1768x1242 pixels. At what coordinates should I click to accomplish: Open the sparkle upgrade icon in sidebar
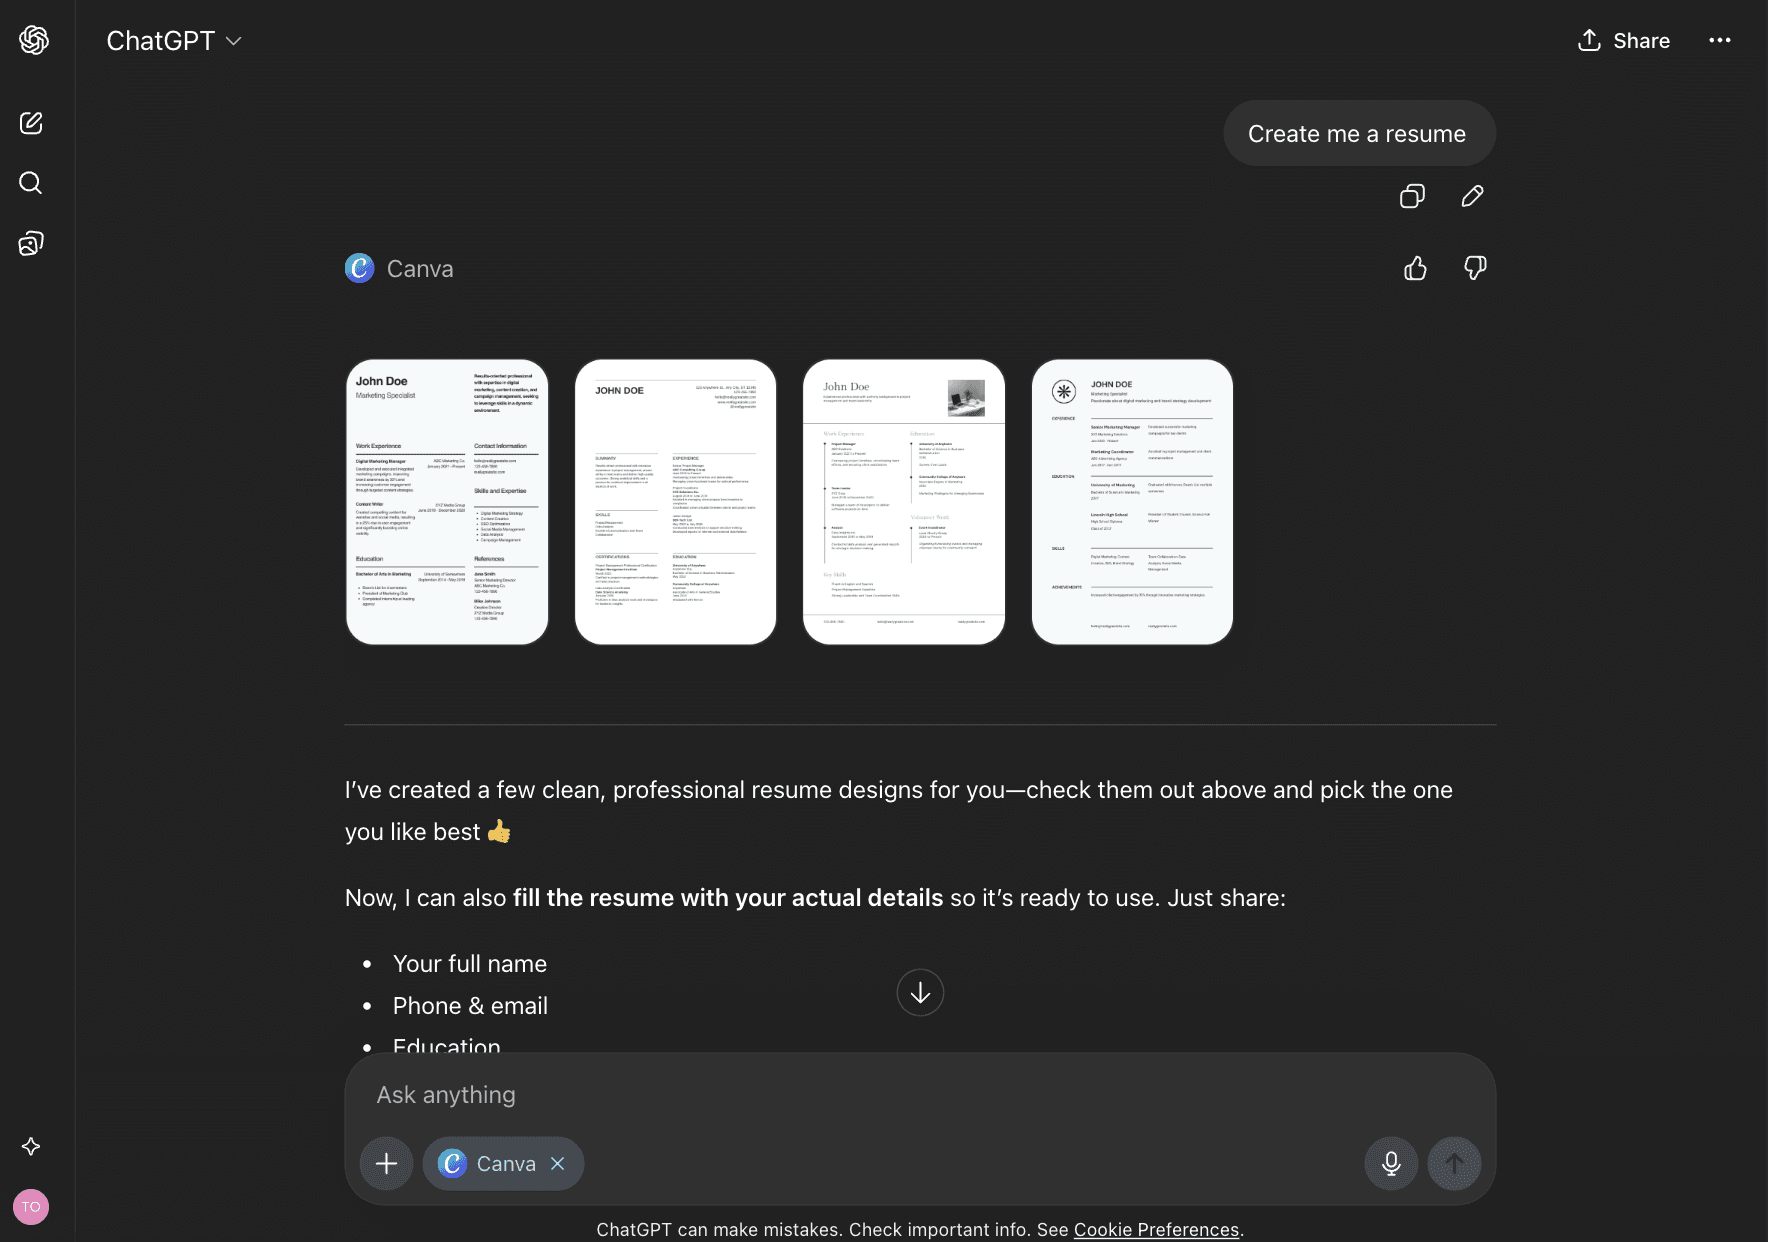pyautogui.click(x=31, y=1146)
